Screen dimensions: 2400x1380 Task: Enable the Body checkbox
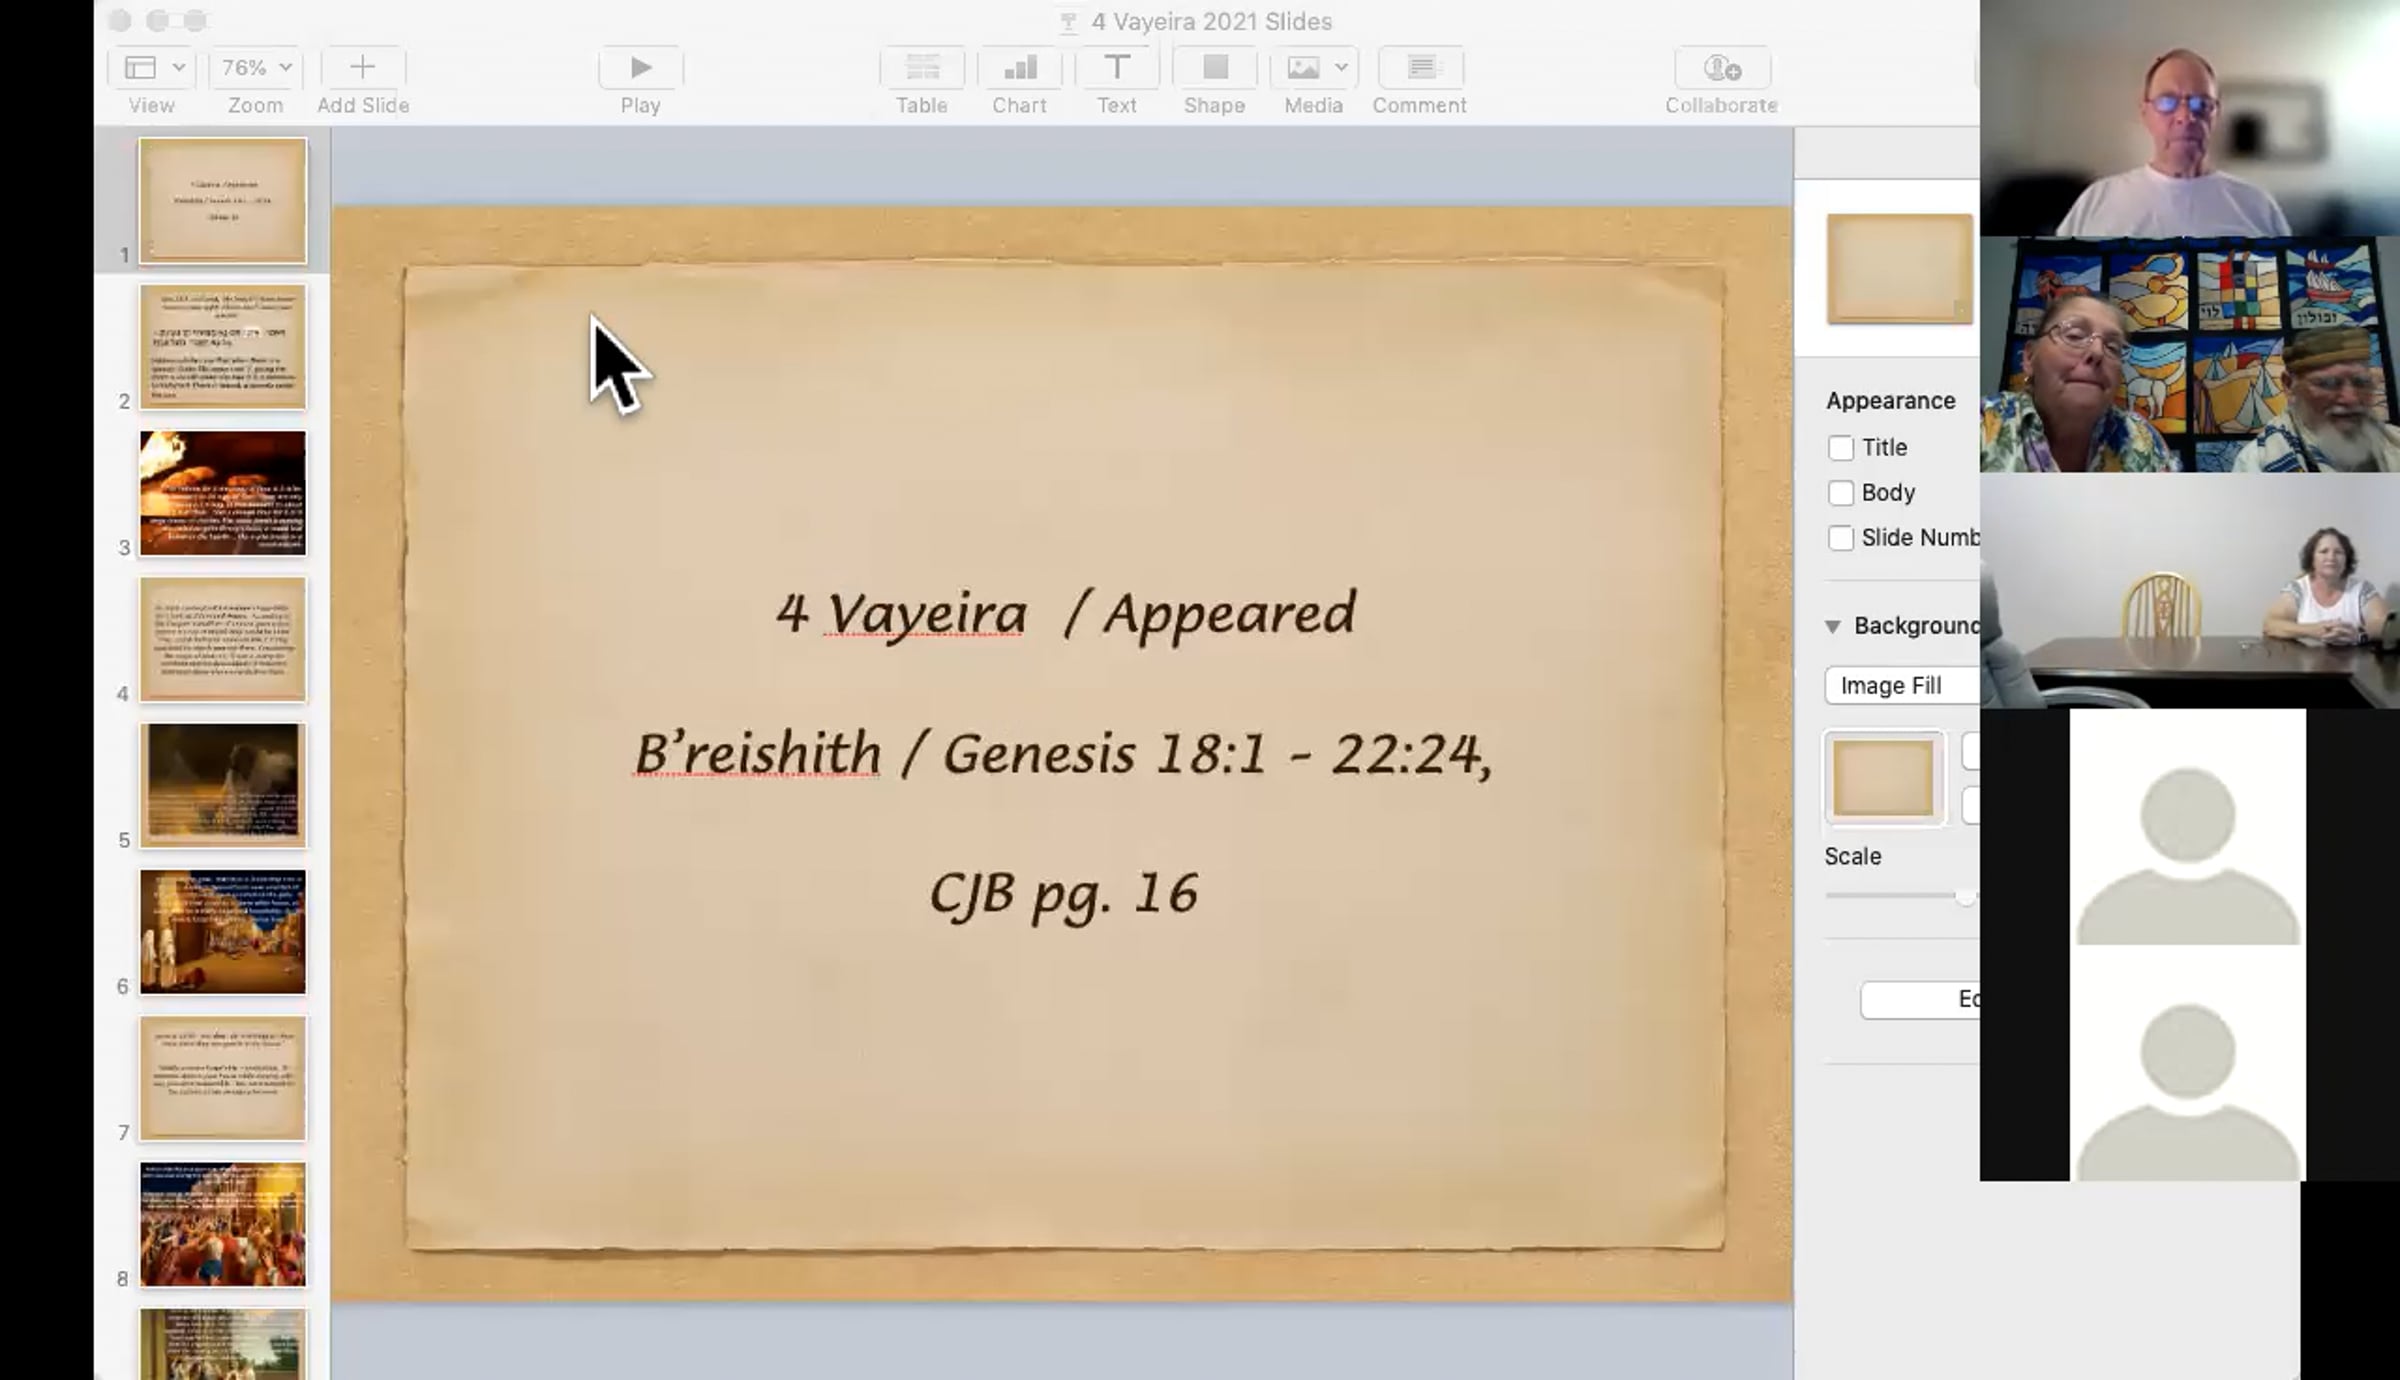coord(1840,493)
